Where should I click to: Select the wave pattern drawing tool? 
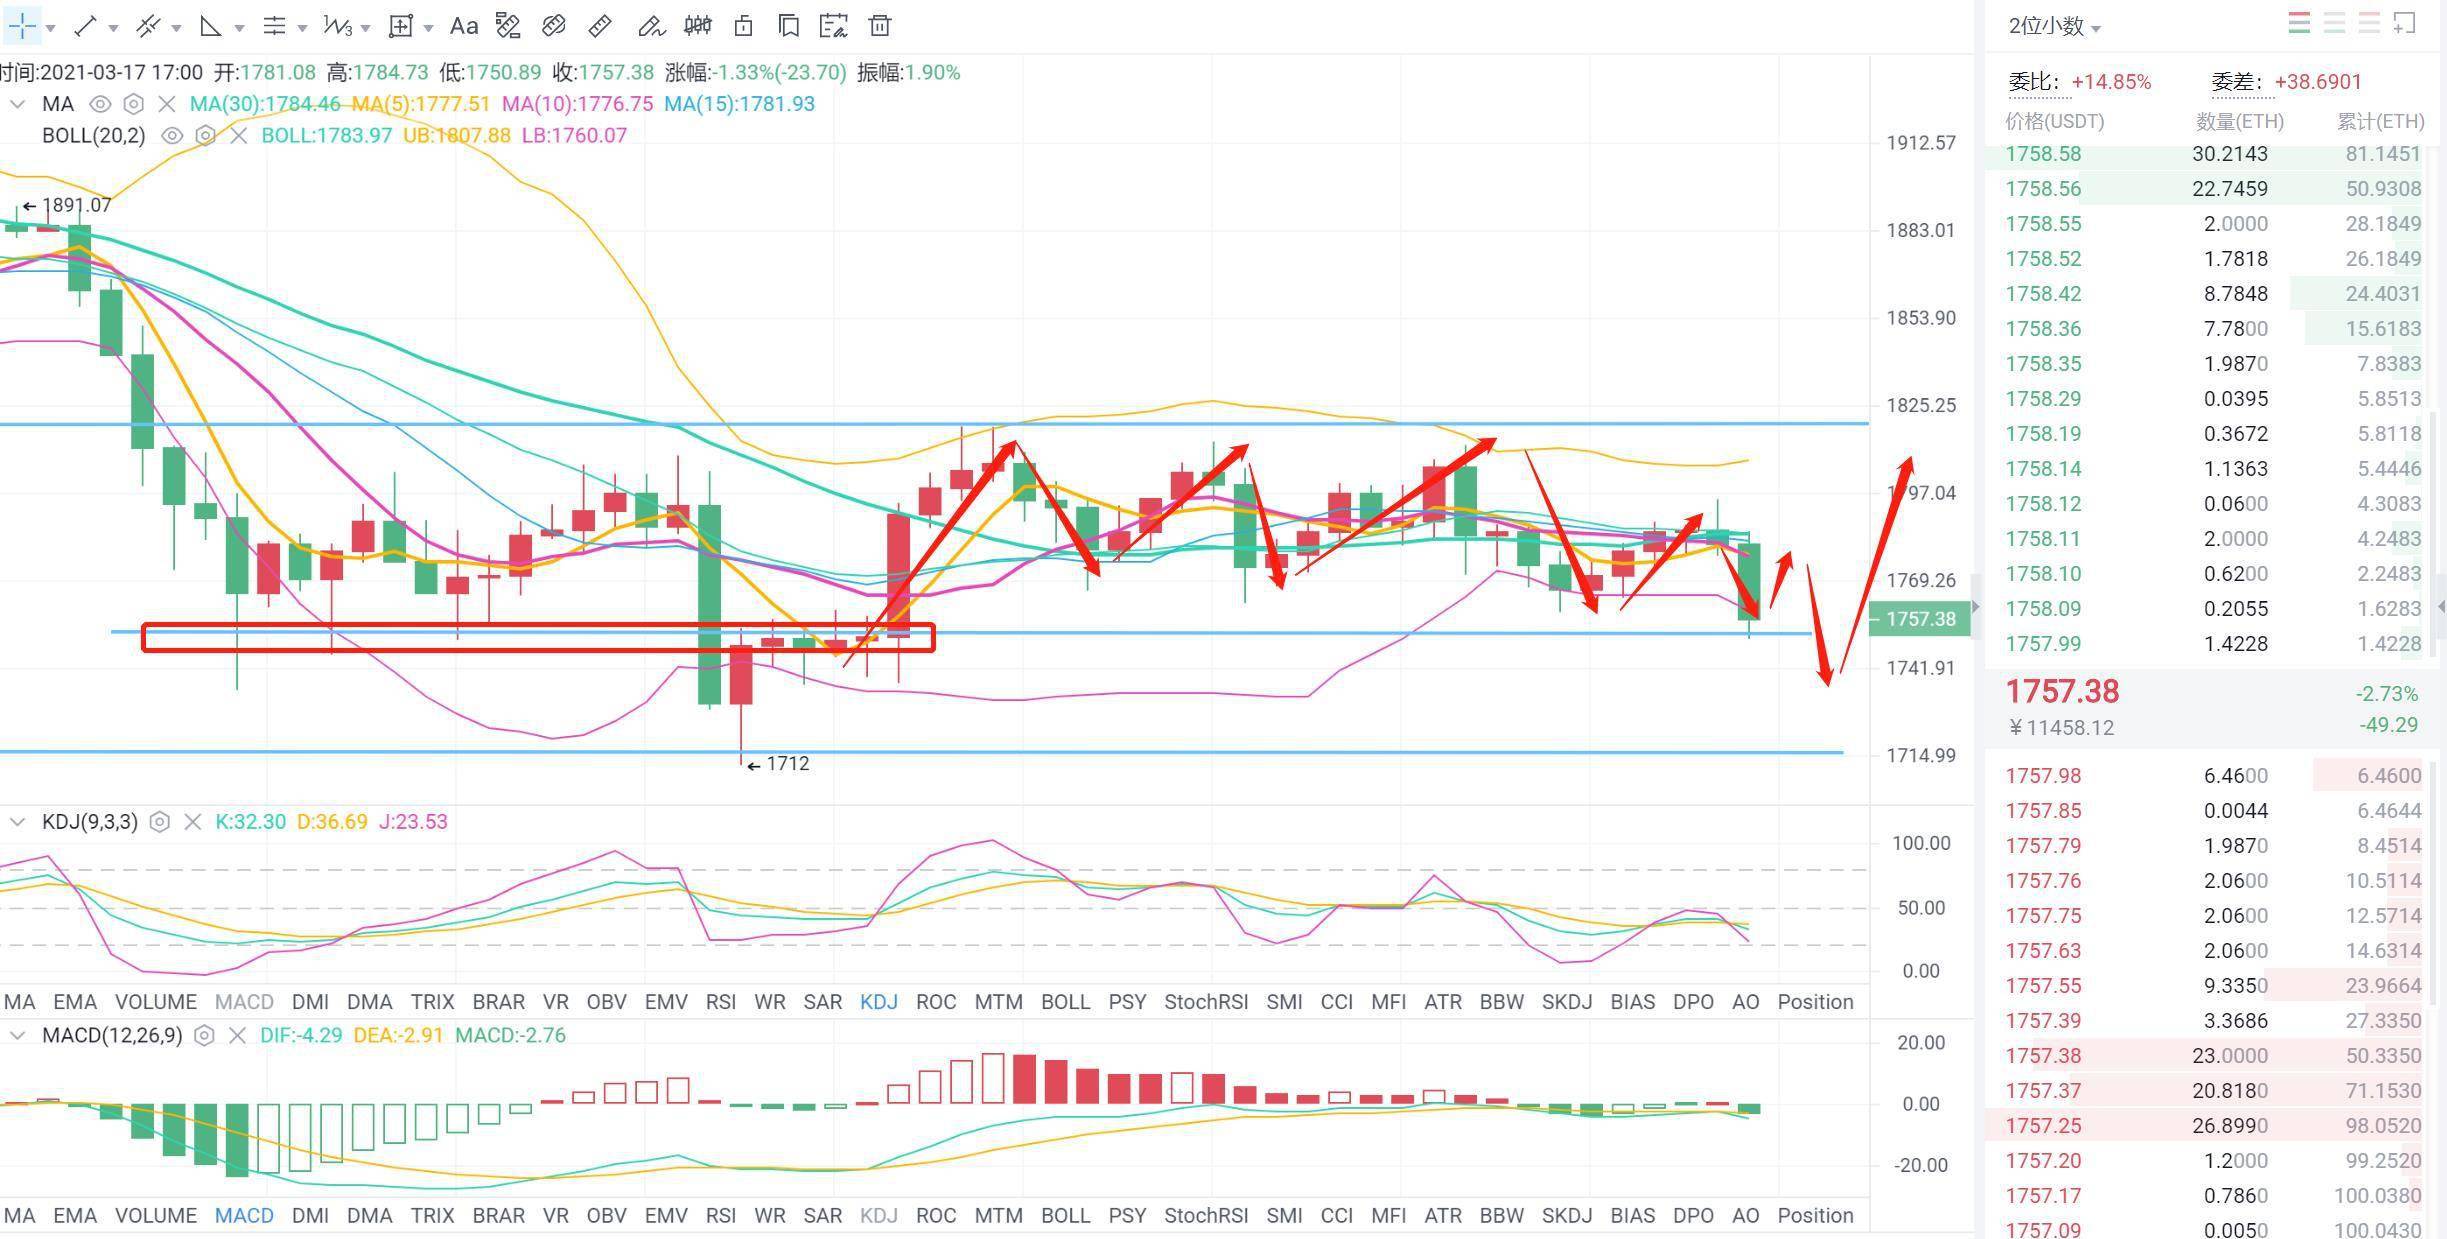(337, 26)
